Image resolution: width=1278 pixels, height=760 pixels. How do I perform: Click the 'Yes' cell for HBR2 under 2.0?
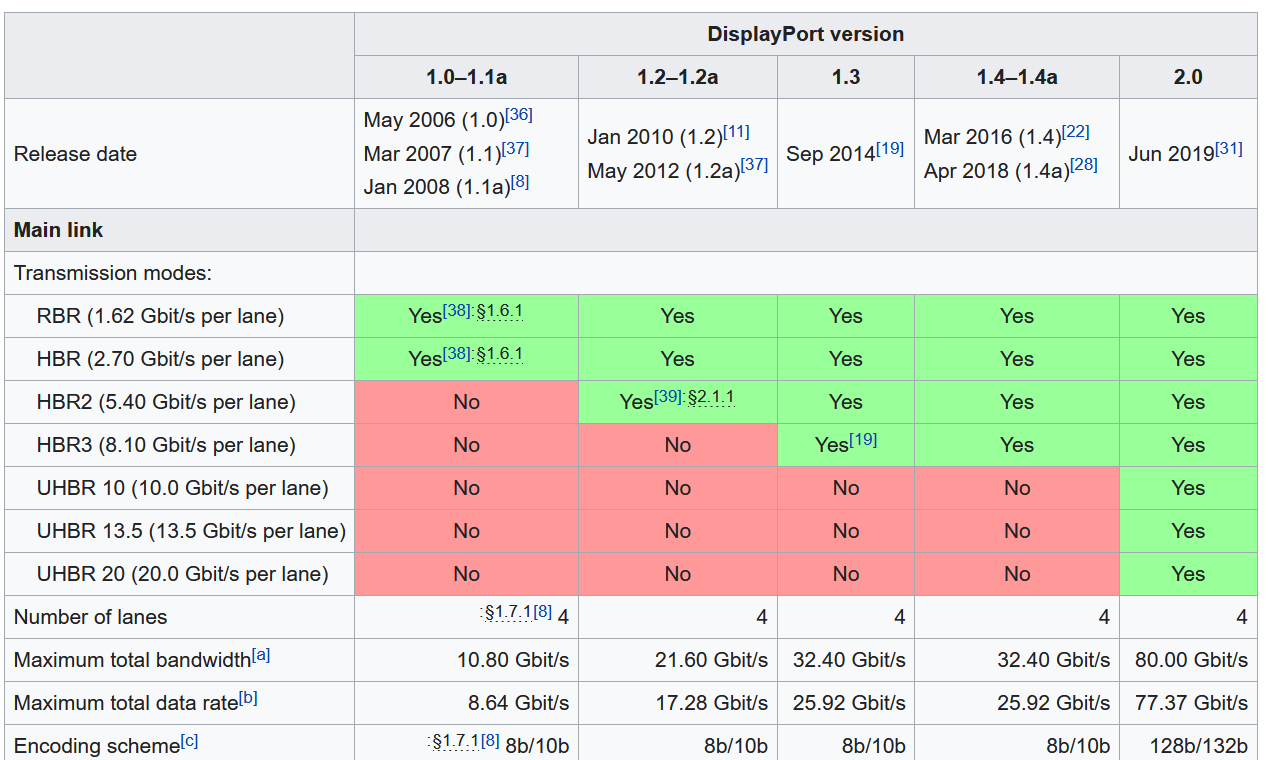tap(1188, 402)
